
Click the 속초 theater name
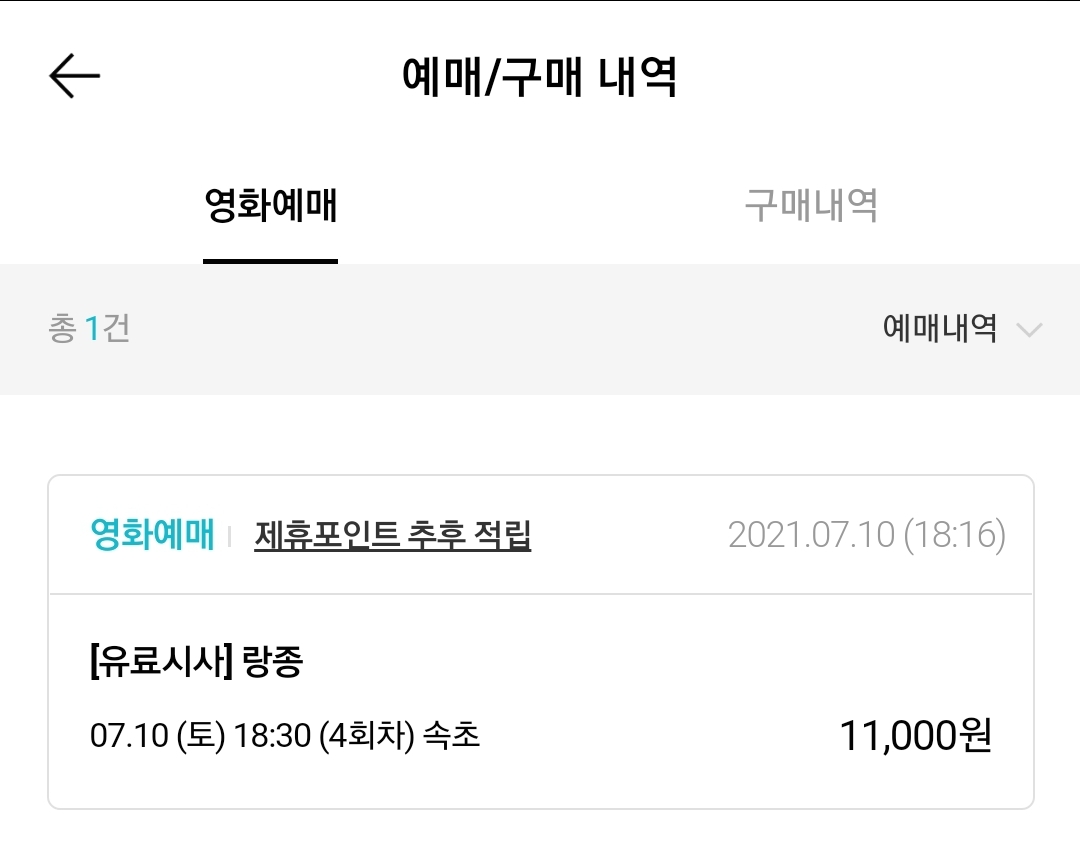click(x=452, y=737)
